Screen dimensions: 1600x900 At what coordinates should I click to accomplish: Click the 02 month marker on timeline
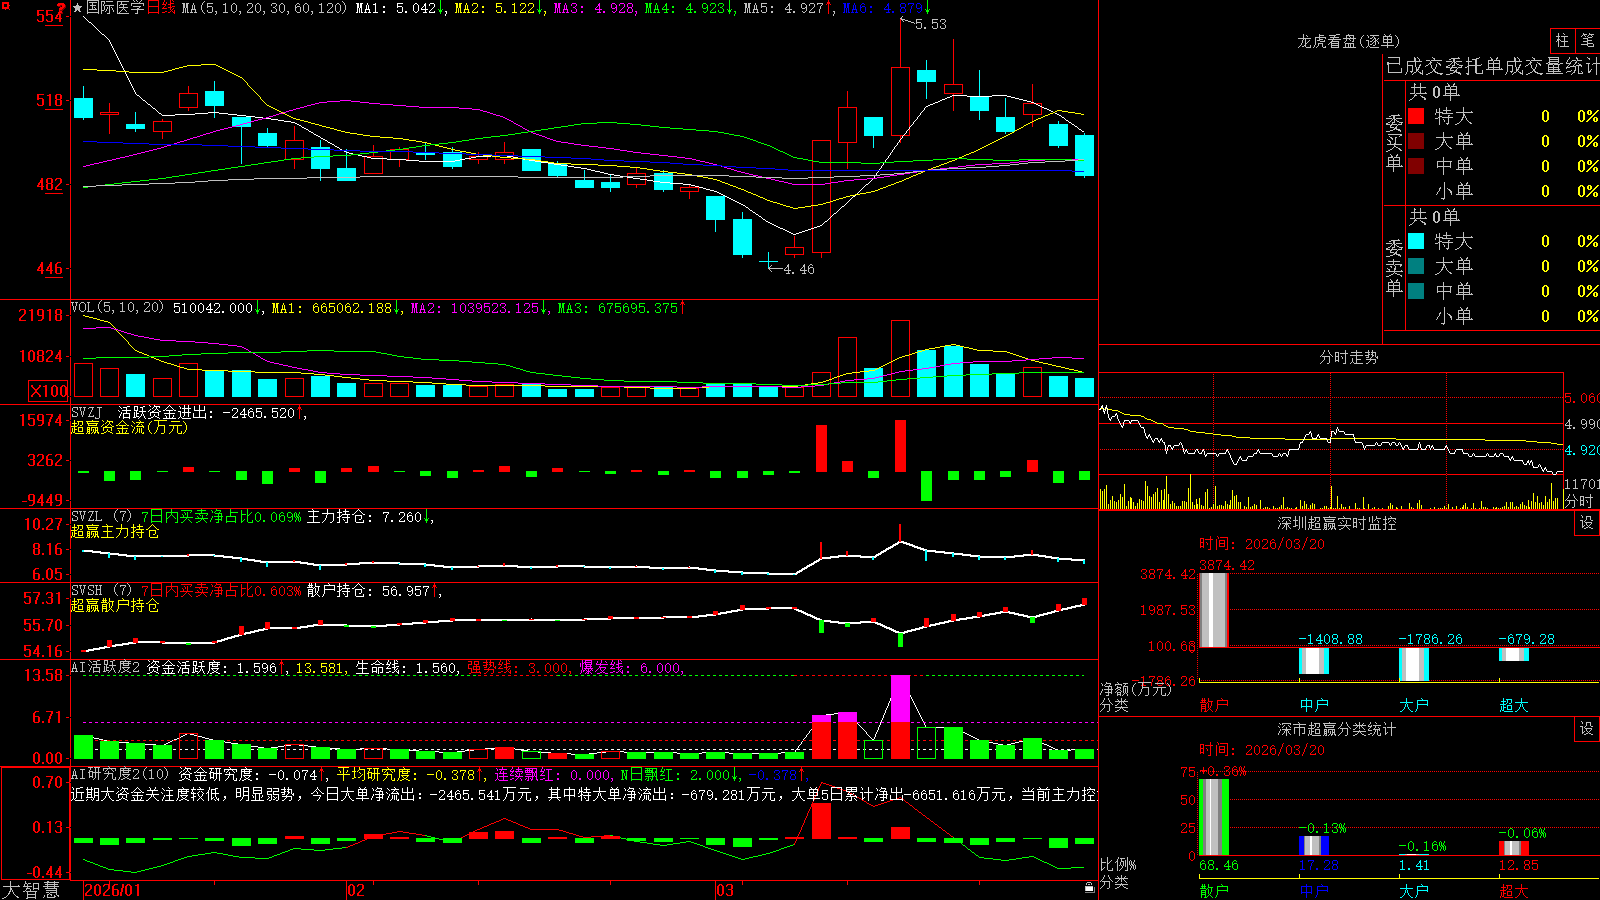pyautogui.click(x=355, y=890)
